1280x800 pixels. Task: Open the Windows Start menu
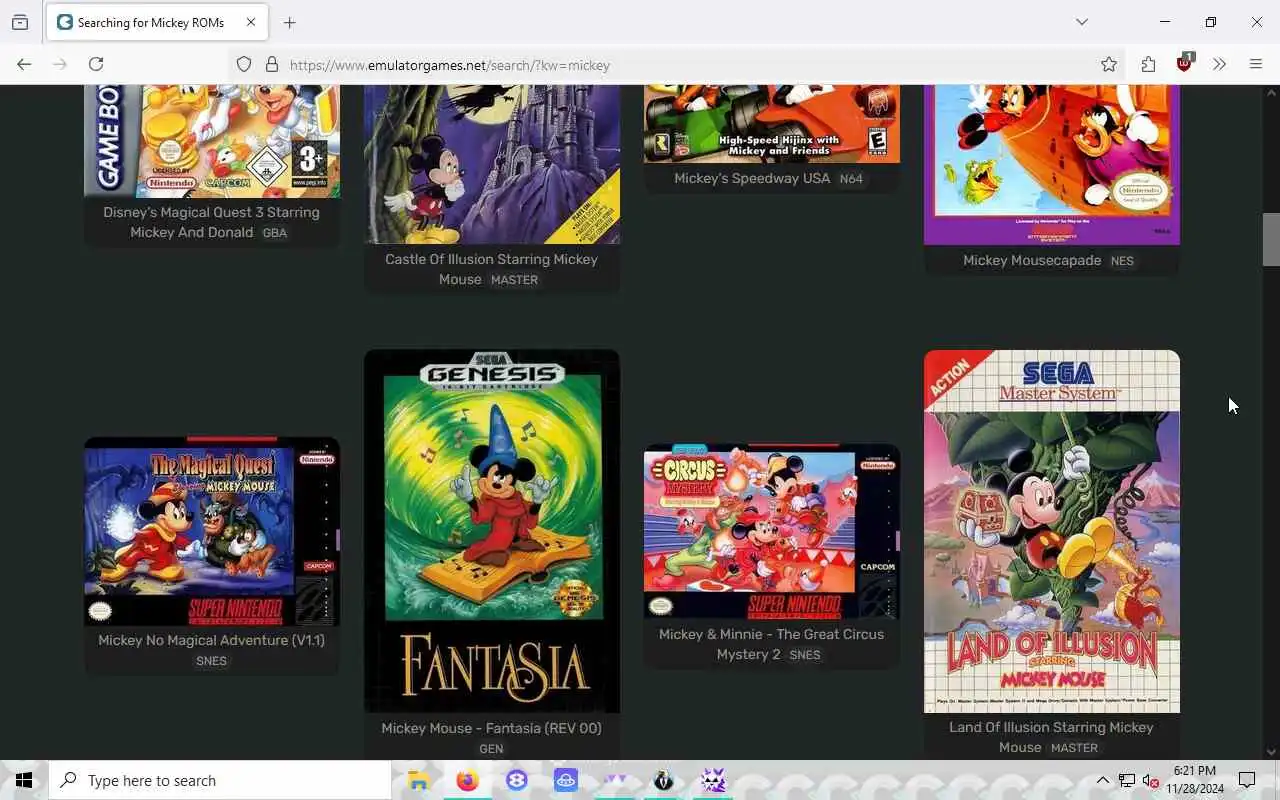pos(24,780)
